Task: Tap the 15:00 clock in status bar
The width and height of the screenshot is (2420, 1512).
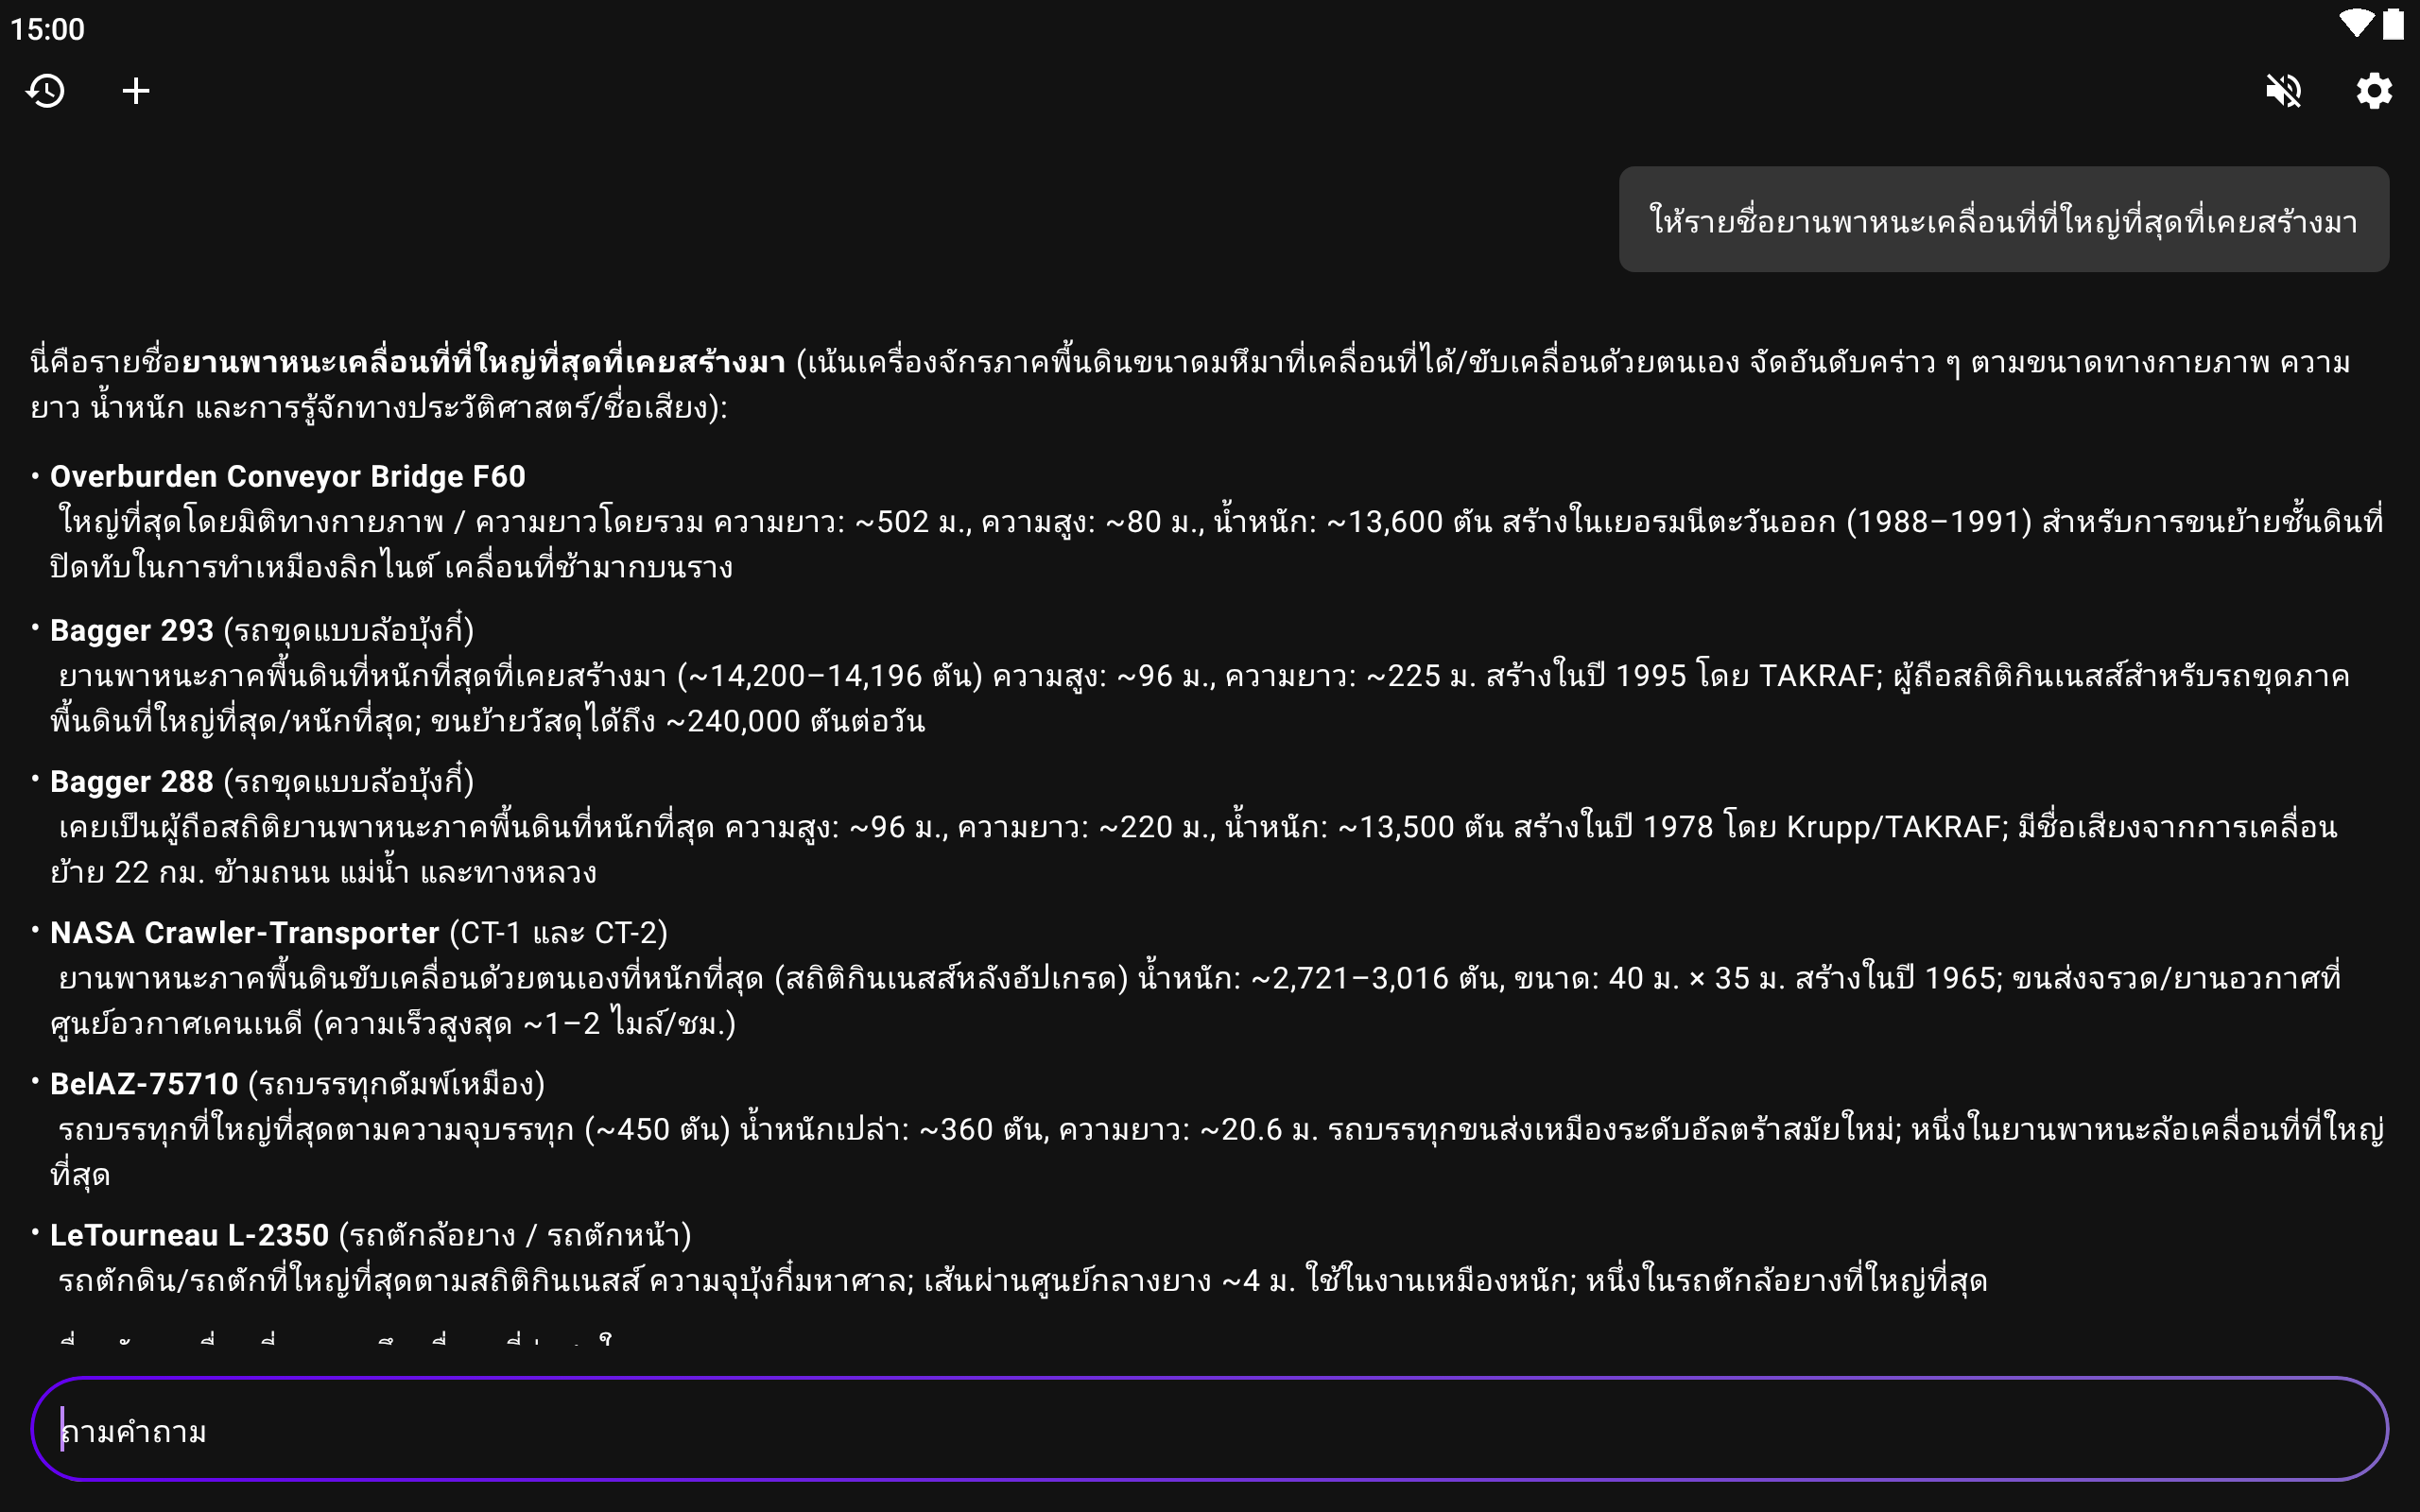Action: tap(48, 29)
